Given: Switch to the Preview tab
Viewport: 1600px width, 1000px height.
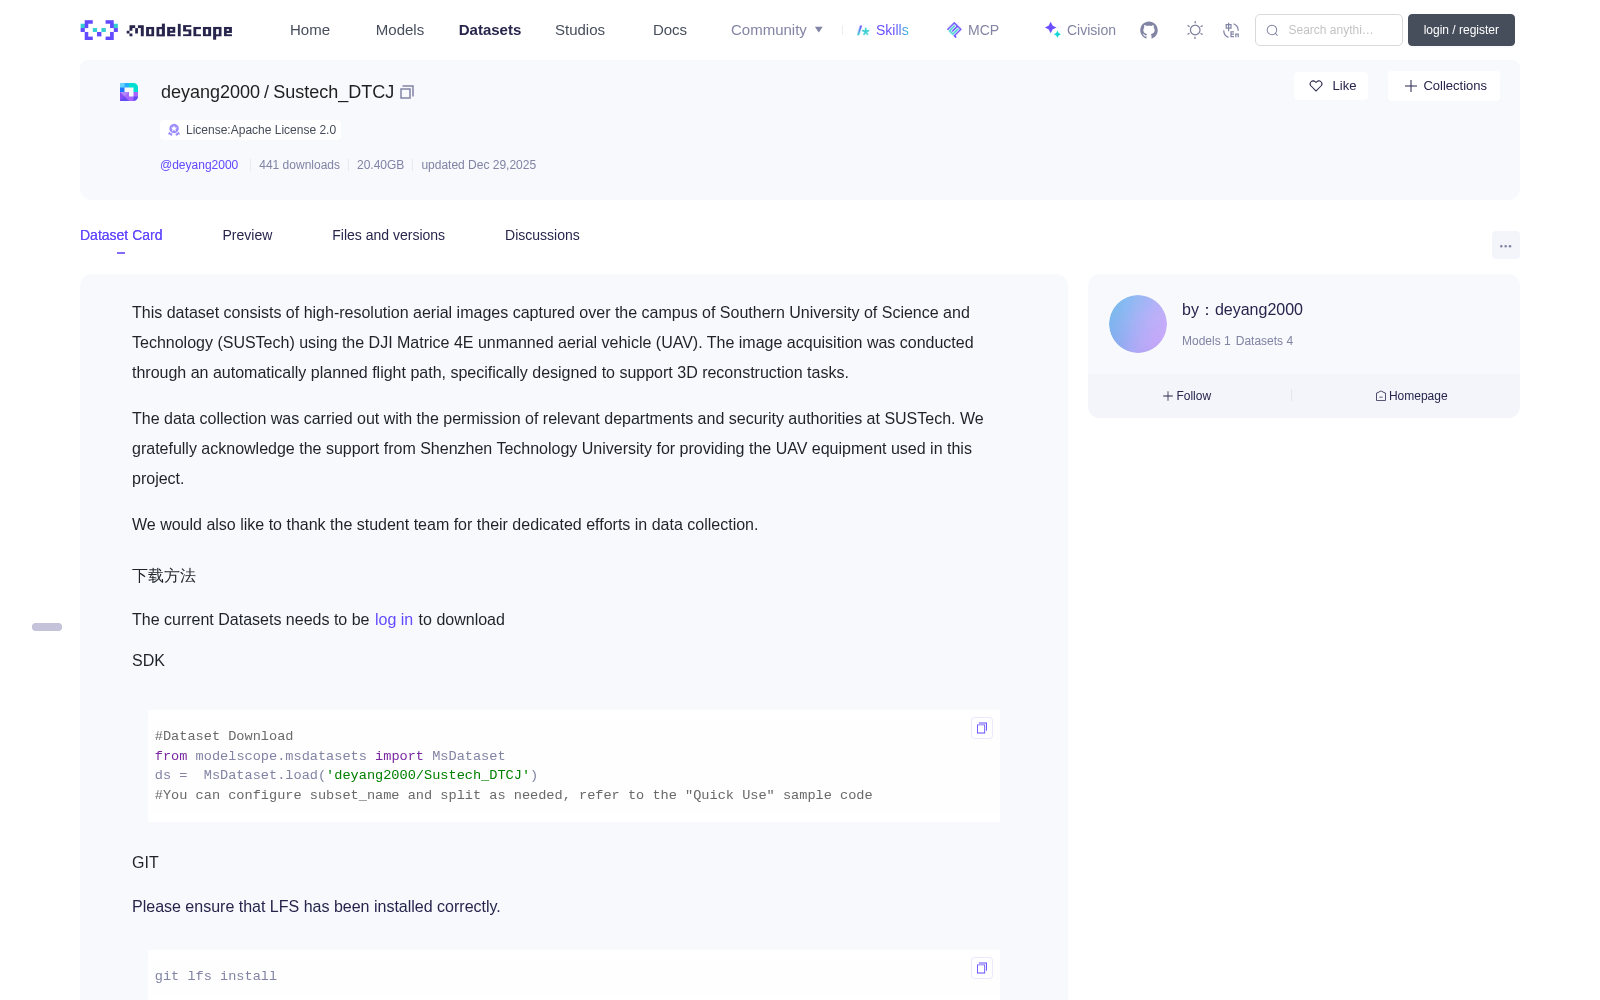Looking at the screenshot, I should point(247,235).
